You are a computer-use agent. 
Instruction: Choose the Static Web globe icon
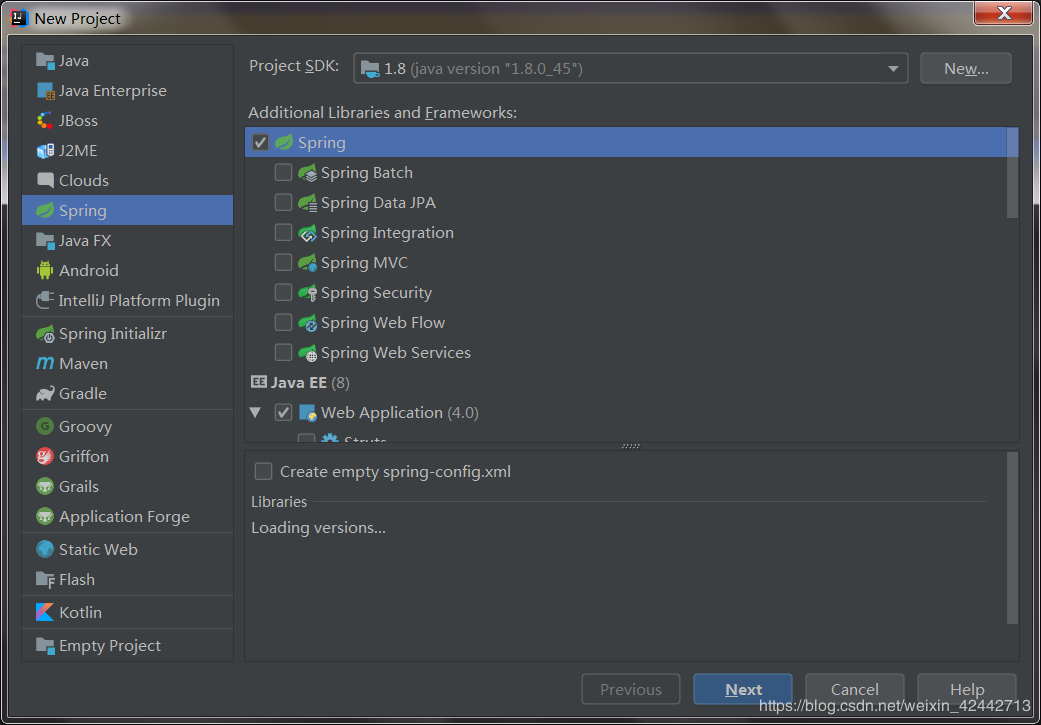[45, 549]
